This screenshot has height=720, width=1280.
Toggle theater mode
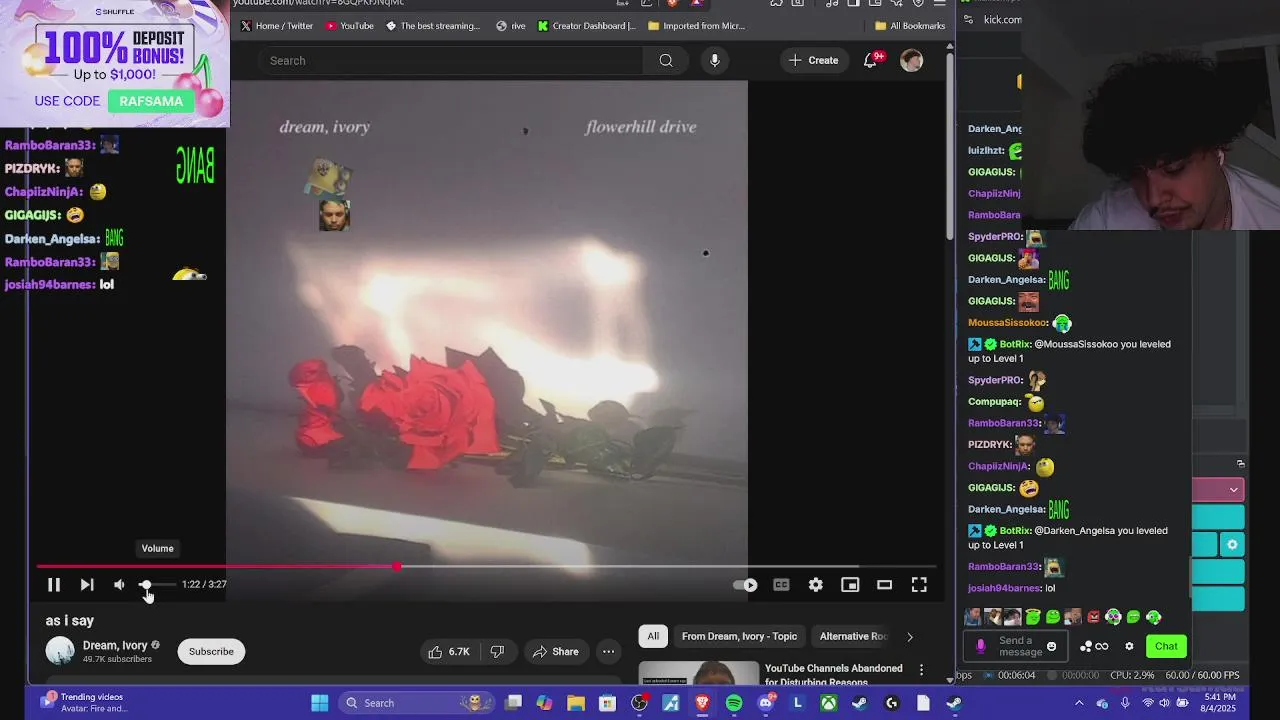click(884, 585)
